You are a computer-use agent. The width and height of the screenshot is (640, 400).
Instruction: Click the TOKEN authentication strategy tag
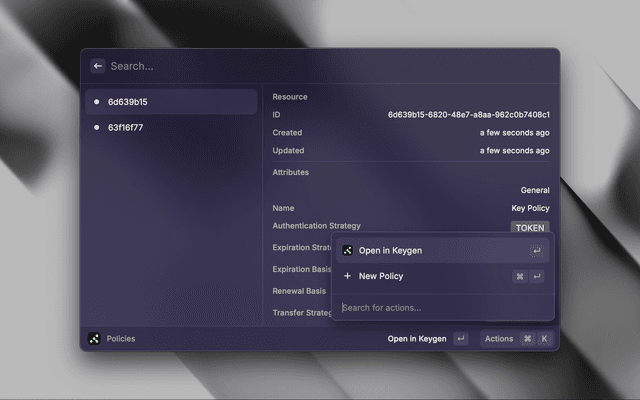point(530,228)
